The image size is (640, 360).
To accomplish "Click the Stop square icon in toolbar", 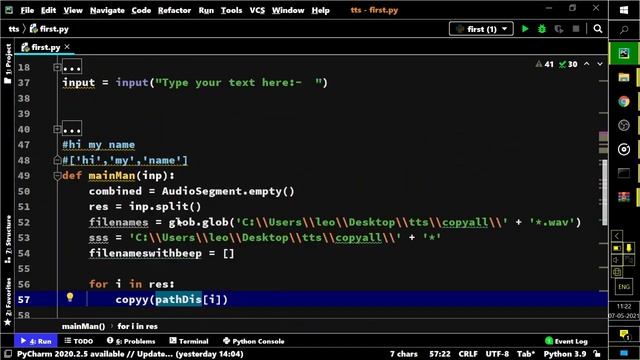I will [x=576, y=29].
